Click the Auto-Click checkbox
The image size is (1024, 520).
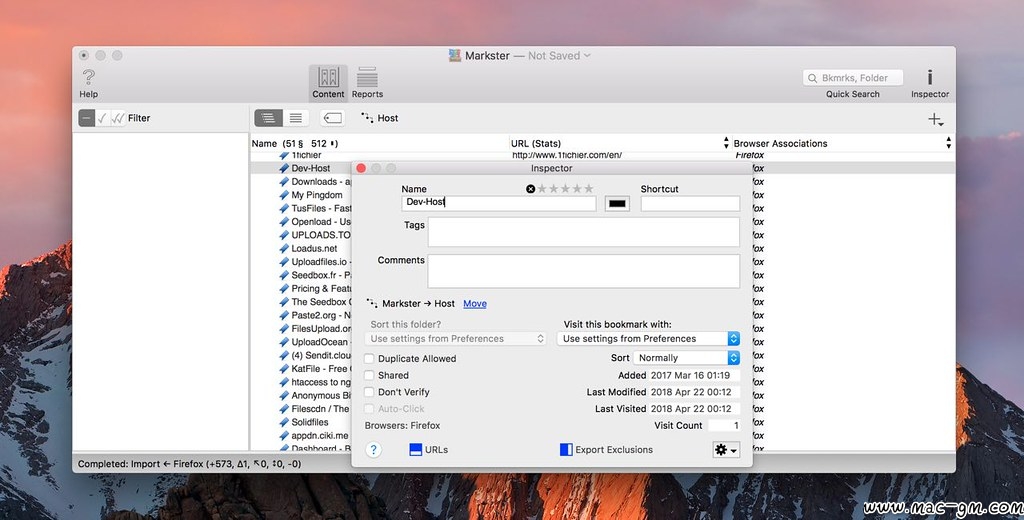coord(370,409)
